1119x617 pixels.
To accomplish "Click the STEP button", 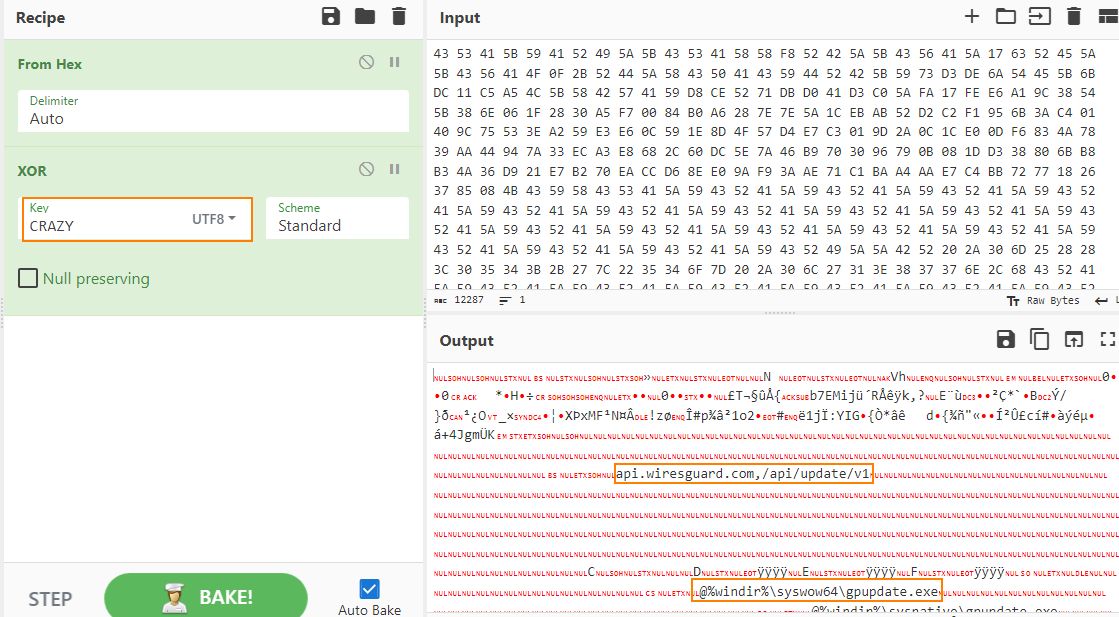I will (49, 597).
